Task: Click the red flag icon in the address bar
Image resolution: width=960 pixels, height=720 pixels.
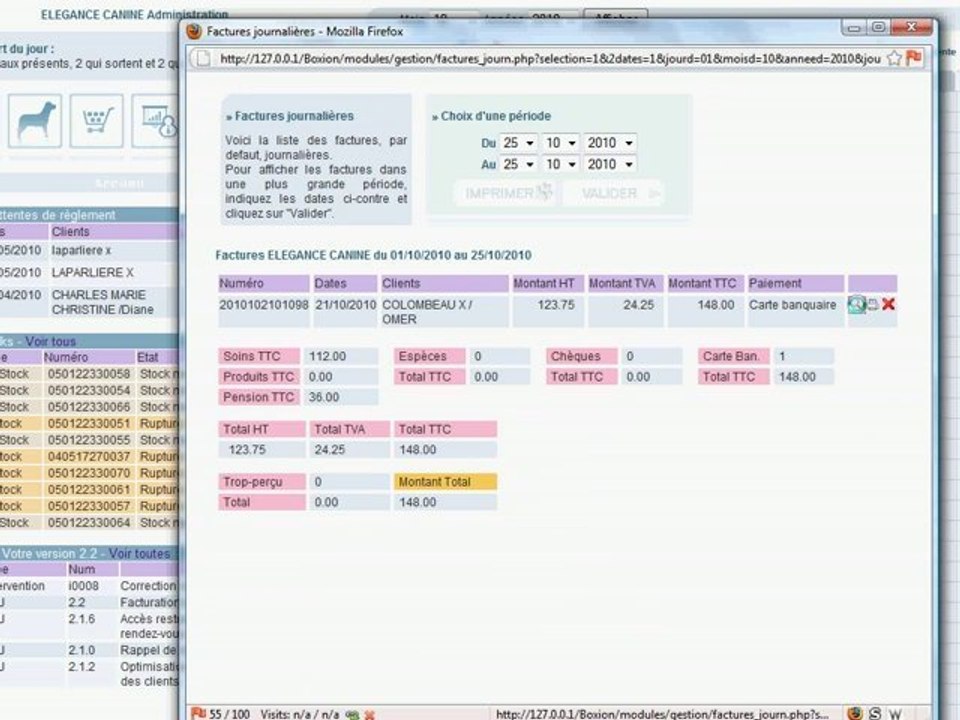Action: pyautogui.click(x=913, y=58)
